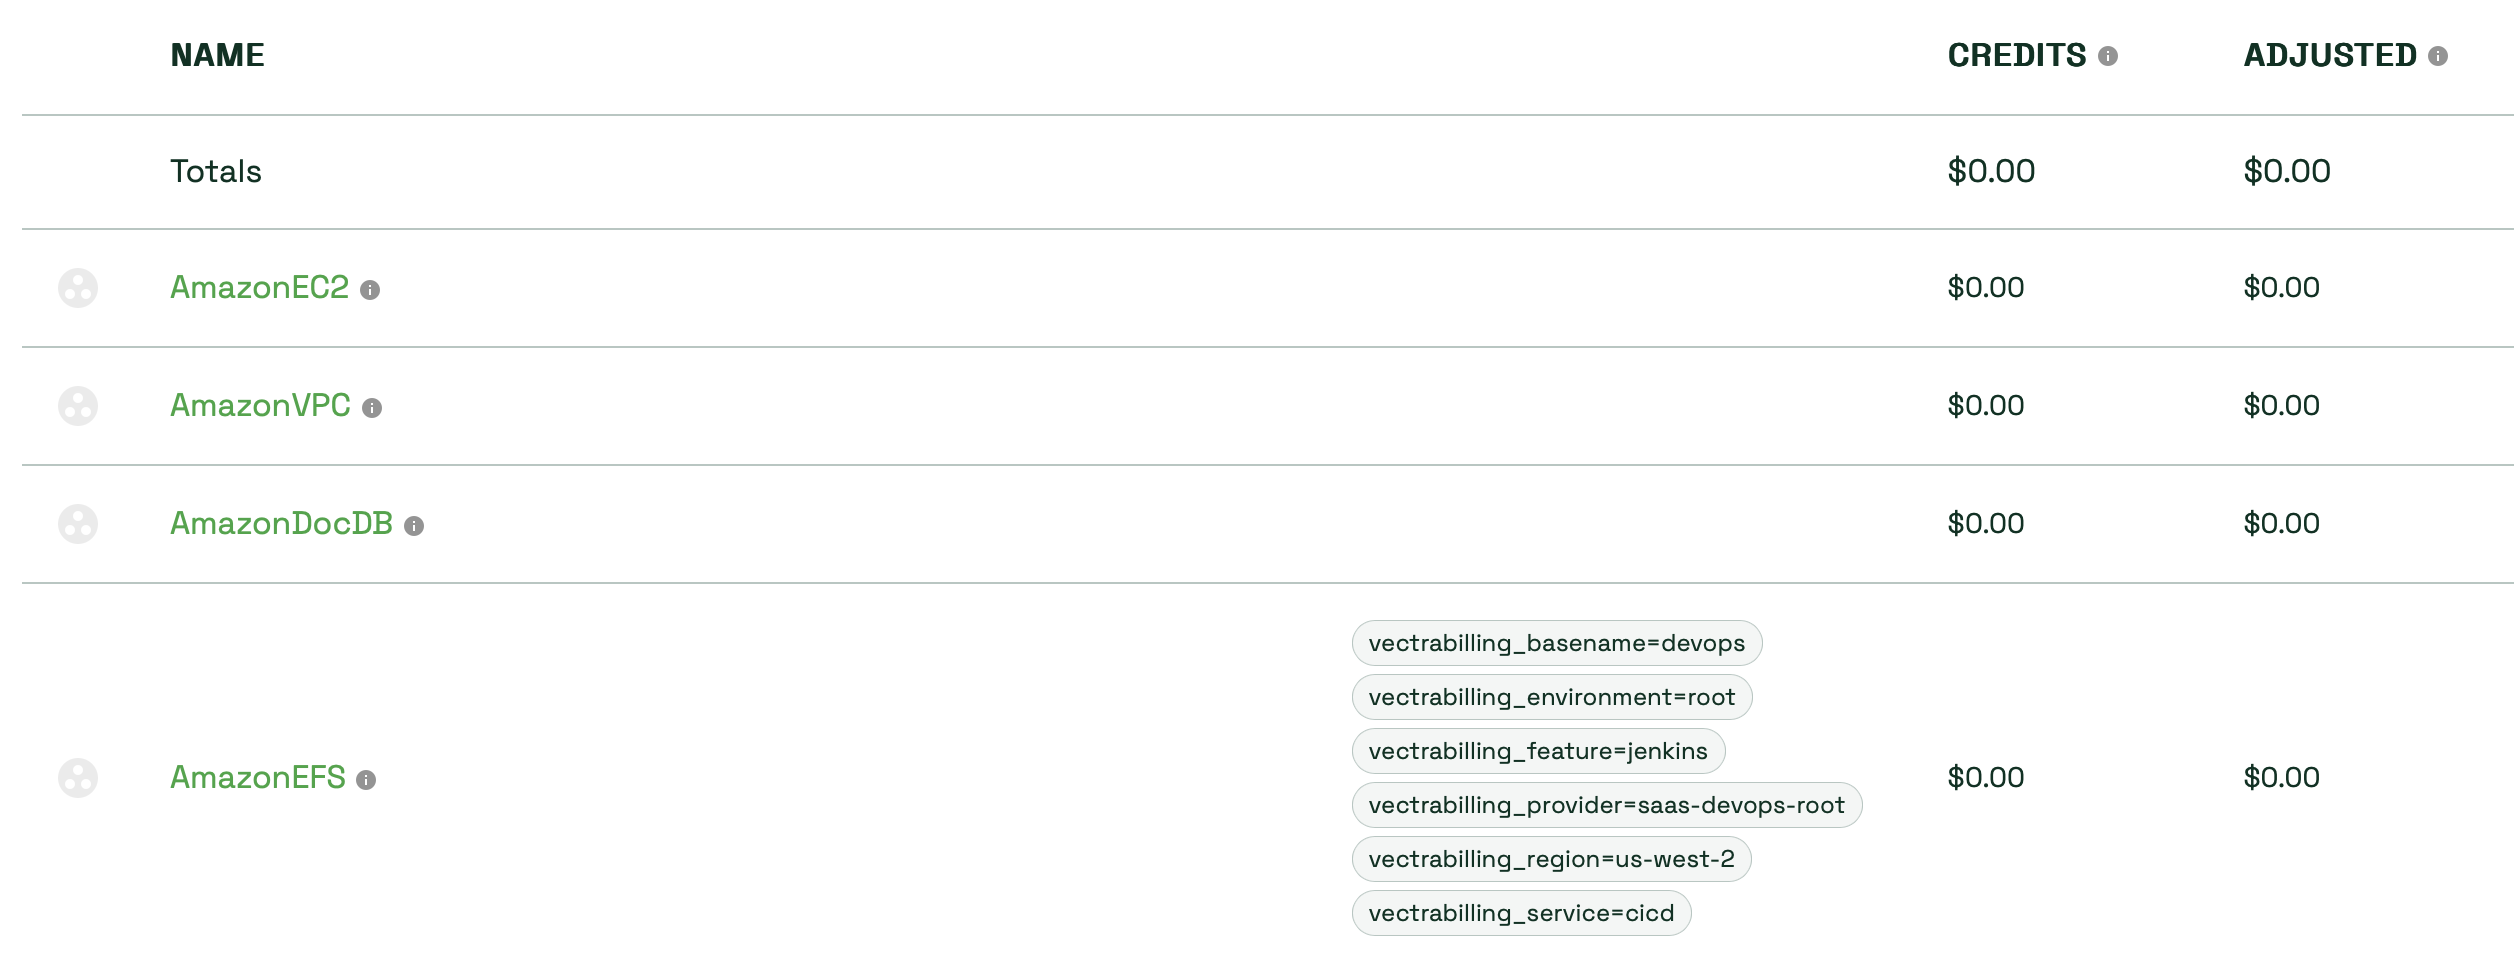Open the AmazonVPC service link
Viewport: 2514px width, 960px height.
click(x=261, y=406)
